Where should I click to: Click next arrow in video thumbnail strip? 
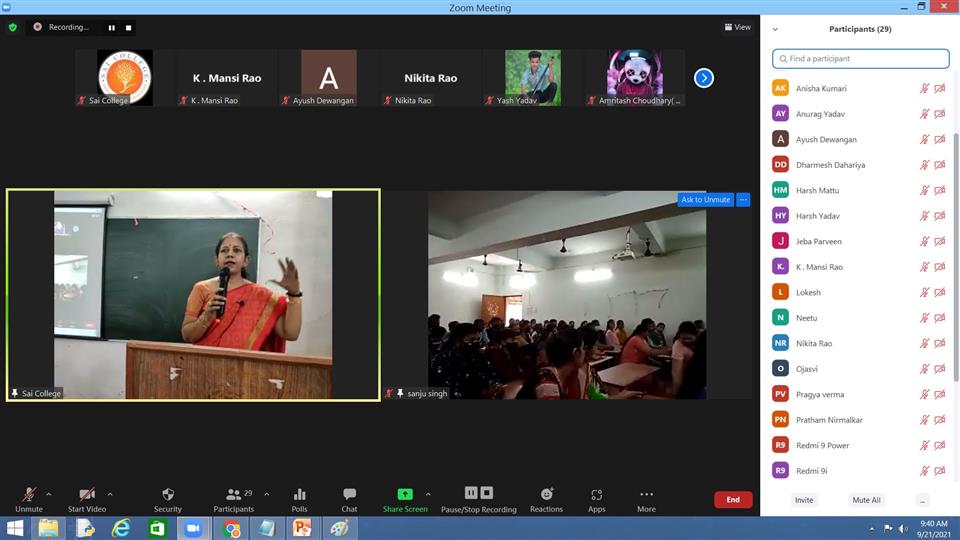click(704, 78)
